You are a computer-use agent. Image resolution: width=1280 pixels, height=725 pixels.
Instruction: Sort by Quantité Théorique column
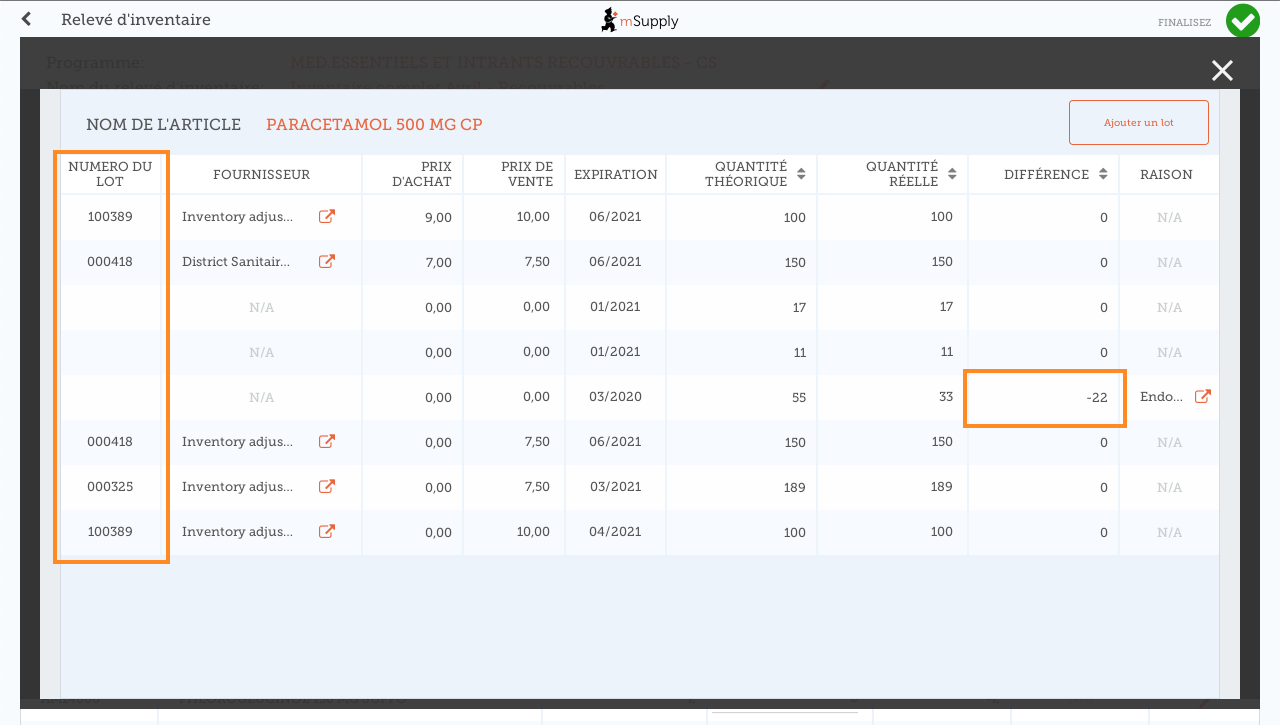(x=800, y=174)
